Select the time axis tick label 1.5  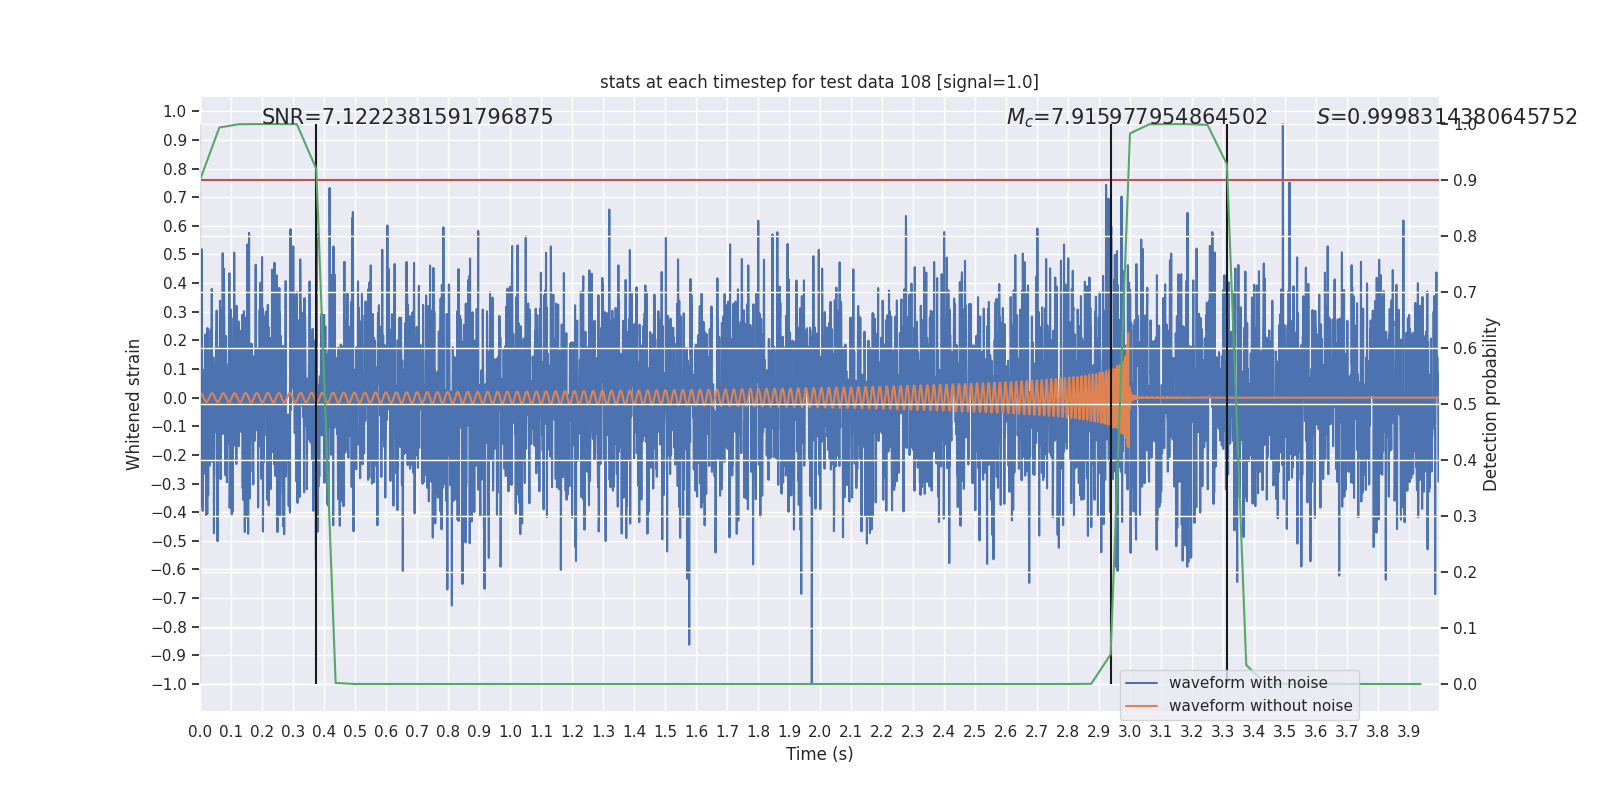coord(665,732)
